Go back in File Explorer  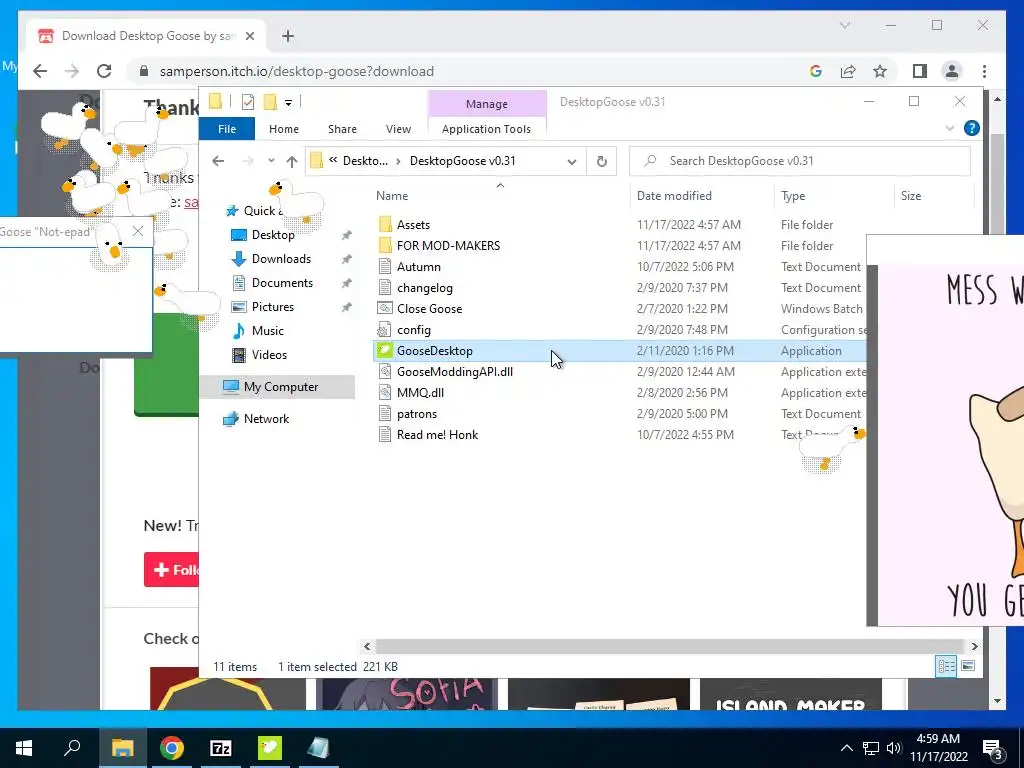pos(218,161)
